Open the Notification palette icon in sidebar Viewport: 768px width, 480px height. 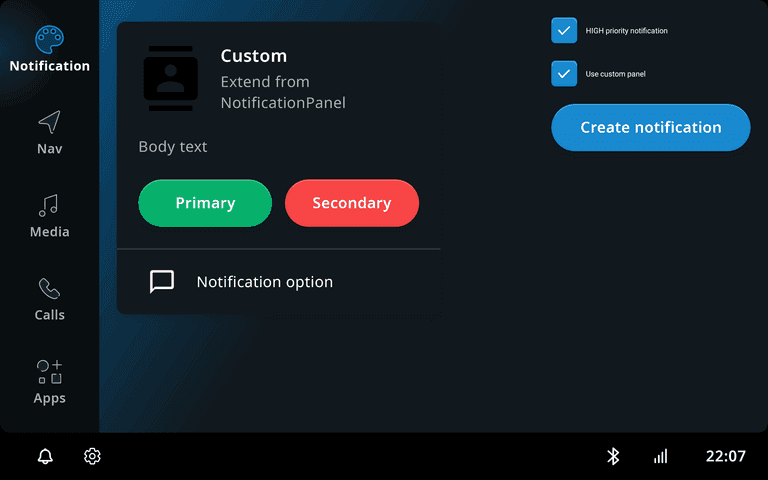click(49, 40)
